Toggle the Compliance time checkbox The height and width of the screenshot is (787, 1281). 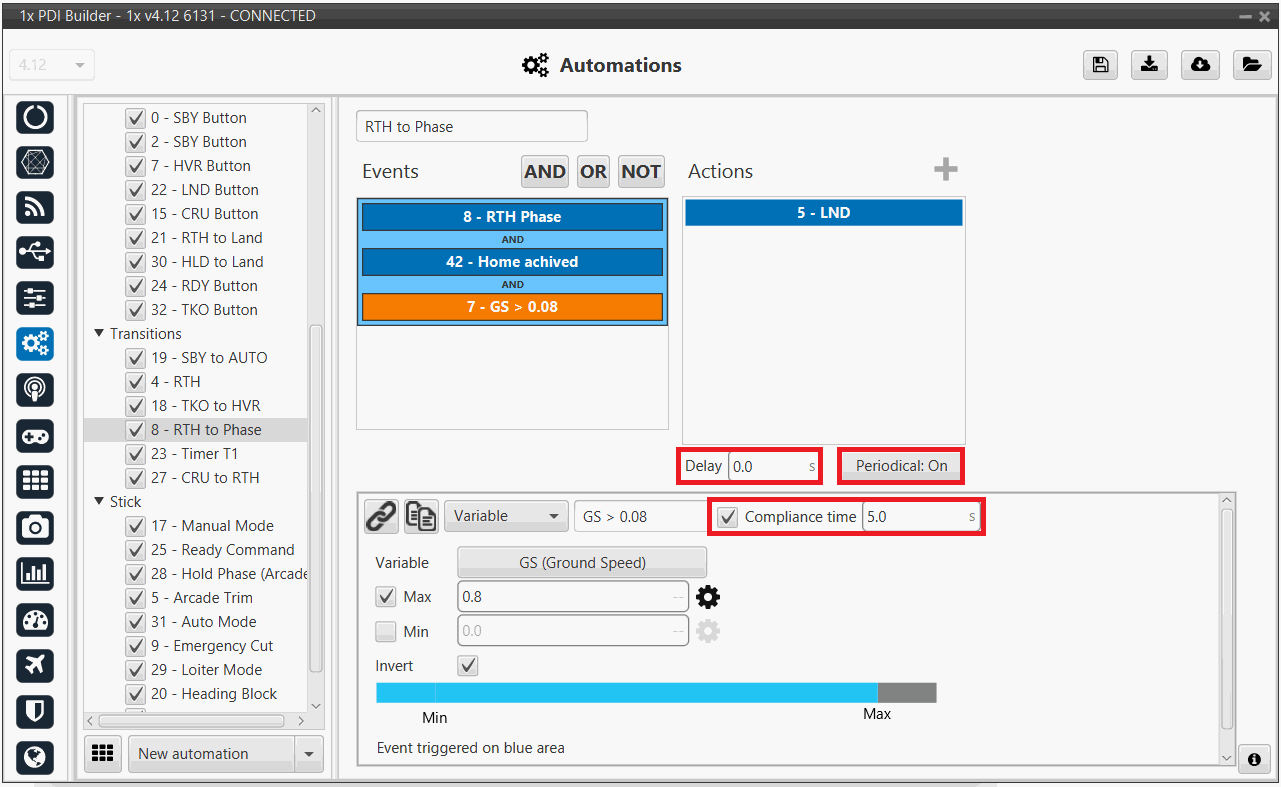click(x=728, y=517)
